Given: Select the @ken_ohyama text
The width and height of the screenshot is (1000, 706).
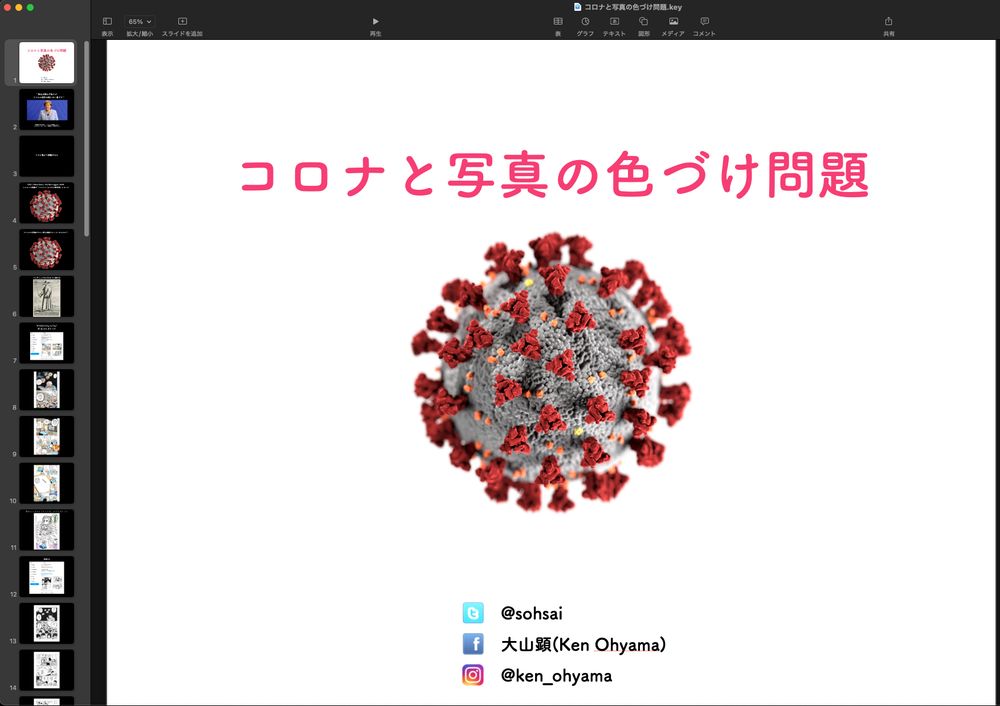Looking at the screenshot, I should point(556,676).
